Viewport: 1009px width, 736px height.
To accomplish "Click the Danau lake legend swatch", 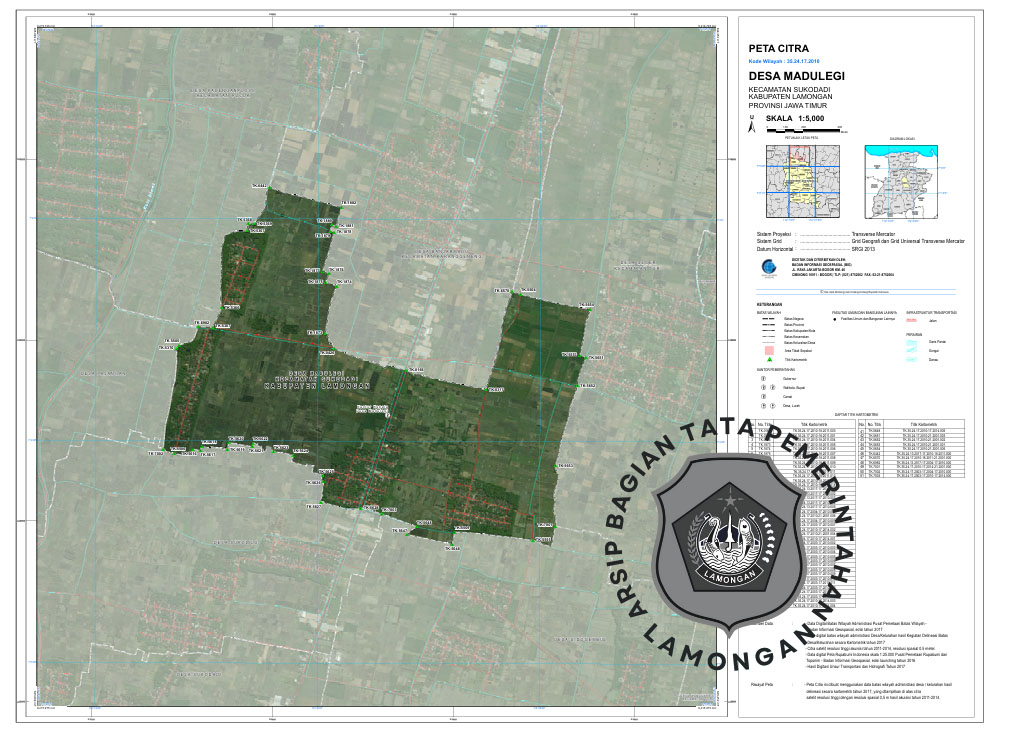I will [x=912, y=360].
